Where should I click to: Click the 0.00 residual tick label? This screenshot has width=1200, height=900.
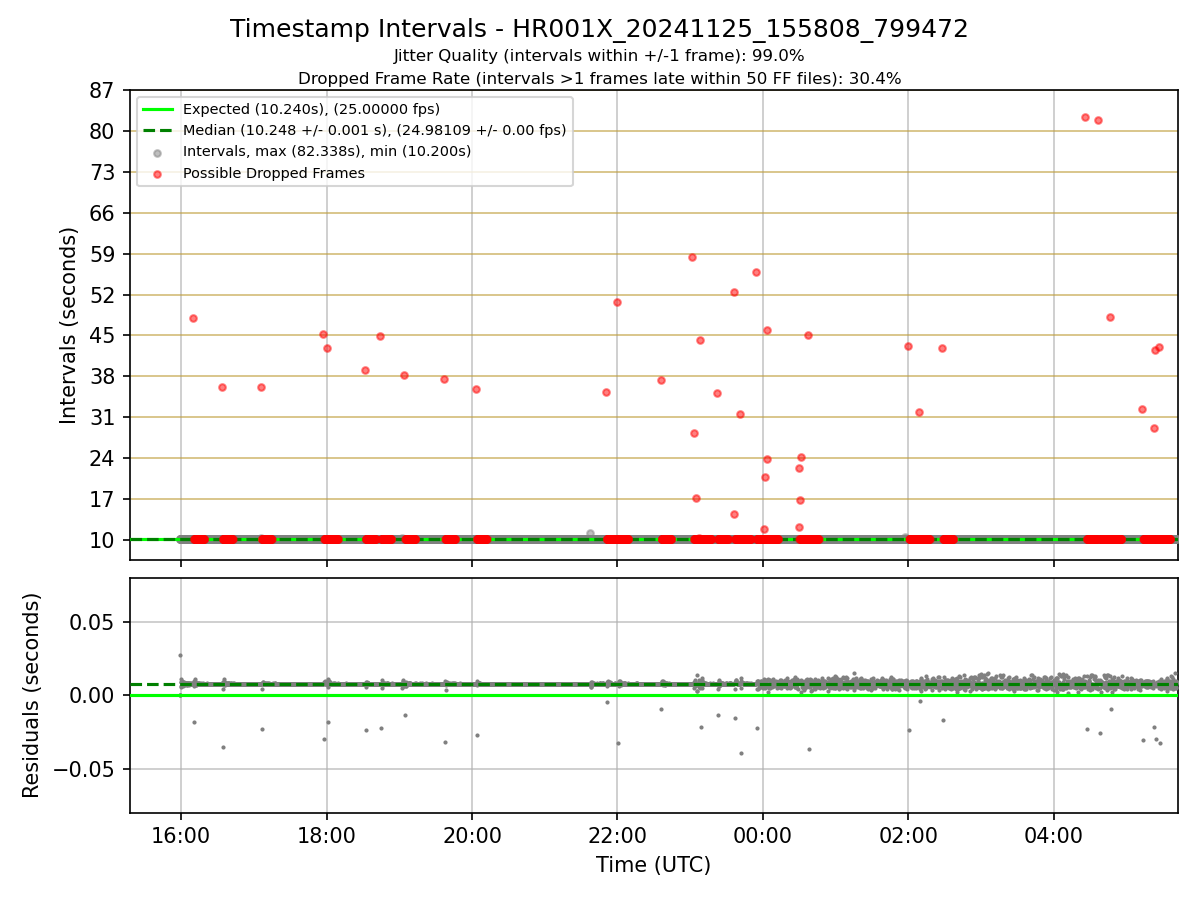pos(92,695)
